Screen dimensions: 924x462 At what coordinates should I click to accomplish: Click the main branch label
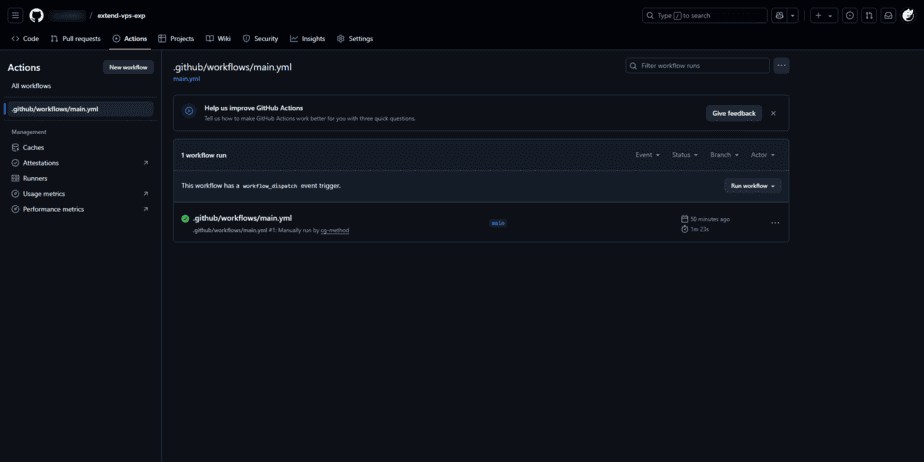click(x=498, y=223)
